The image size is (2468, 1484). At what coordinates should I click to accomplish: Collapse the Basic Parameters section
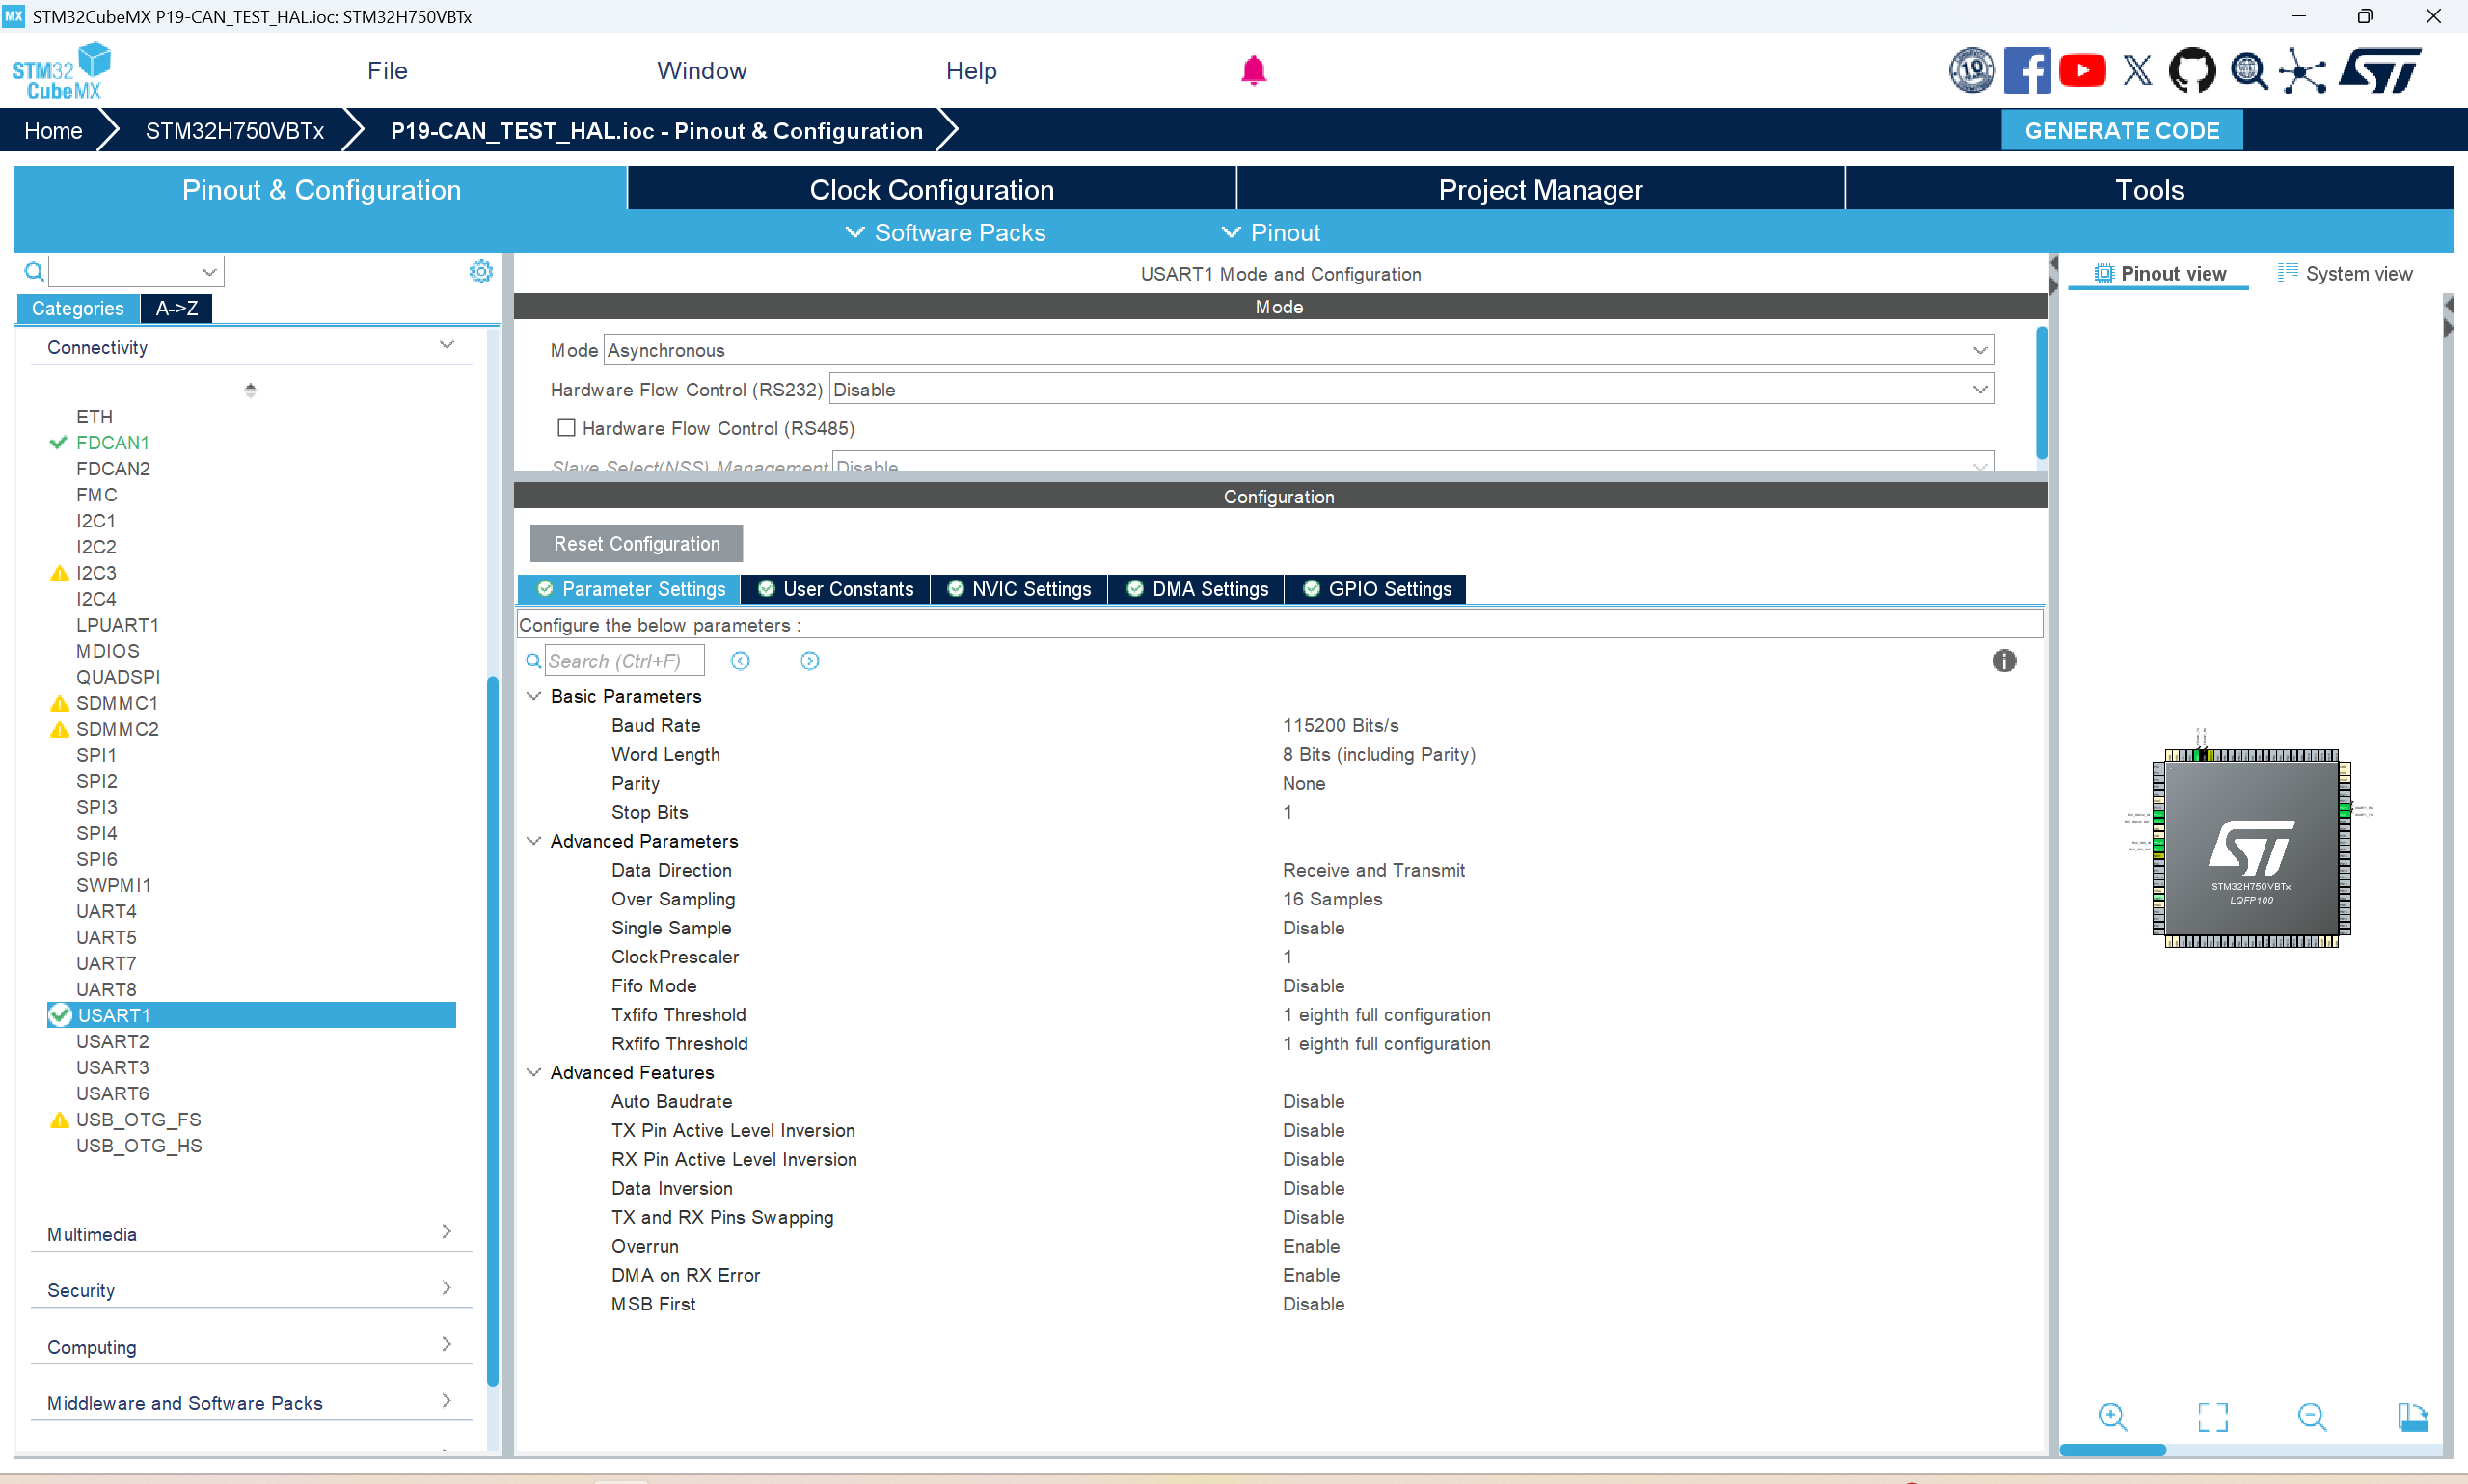coord(534,696)
